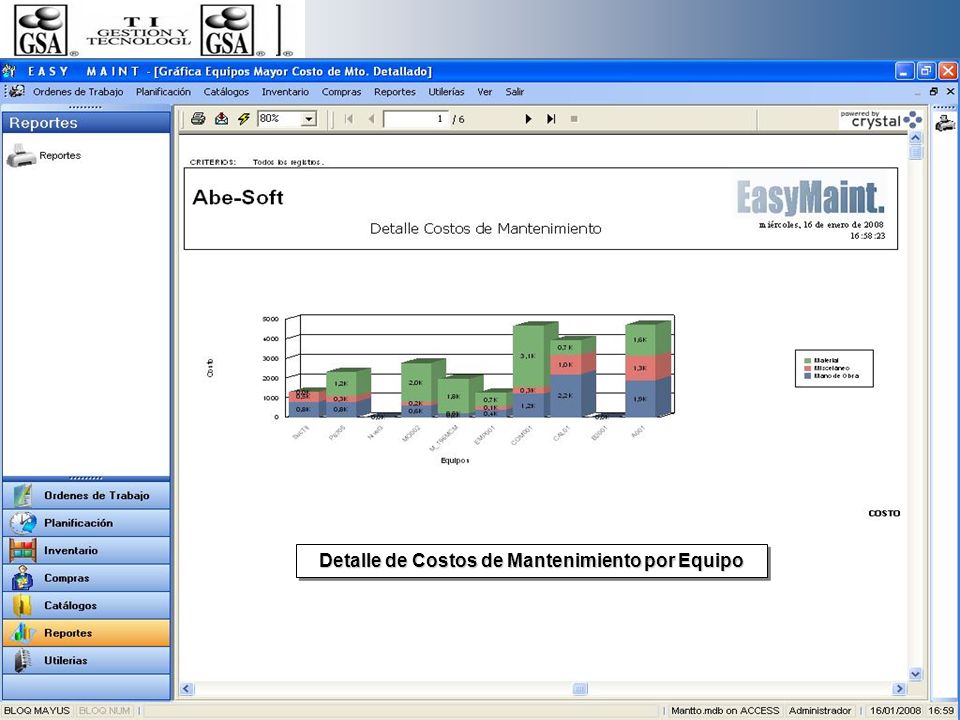Open the Compras menu
Viewport: 960px width, 720px height.
342,92
